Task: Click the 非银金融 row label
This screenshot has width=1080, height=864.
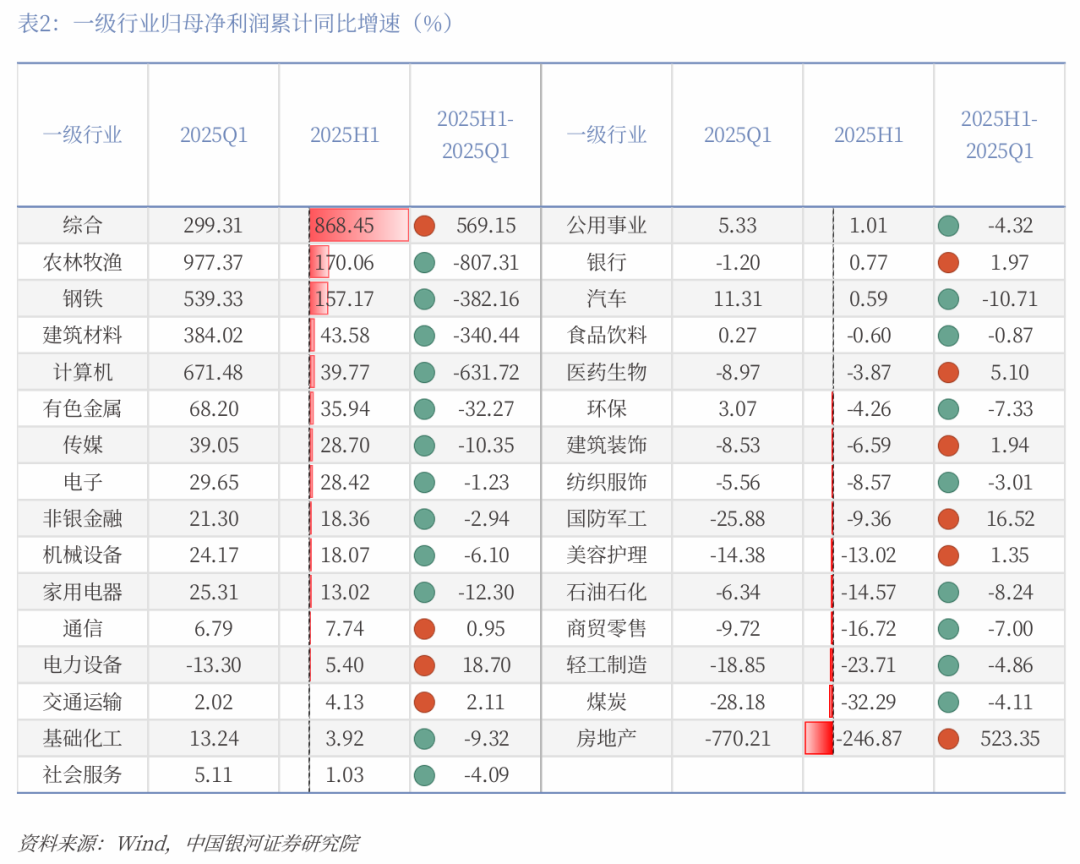Action: (83, 519)
